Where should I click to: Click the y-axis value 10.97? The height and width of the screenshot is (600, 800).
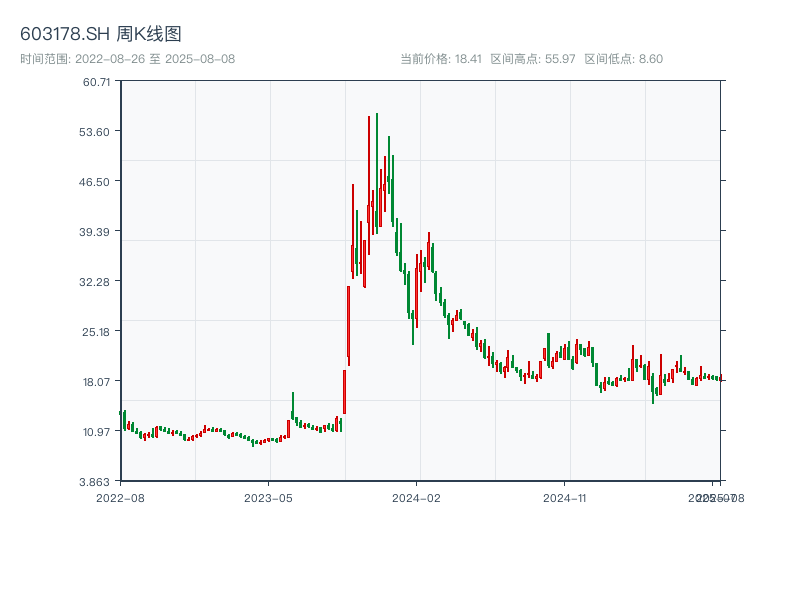(x=96, y=432)
